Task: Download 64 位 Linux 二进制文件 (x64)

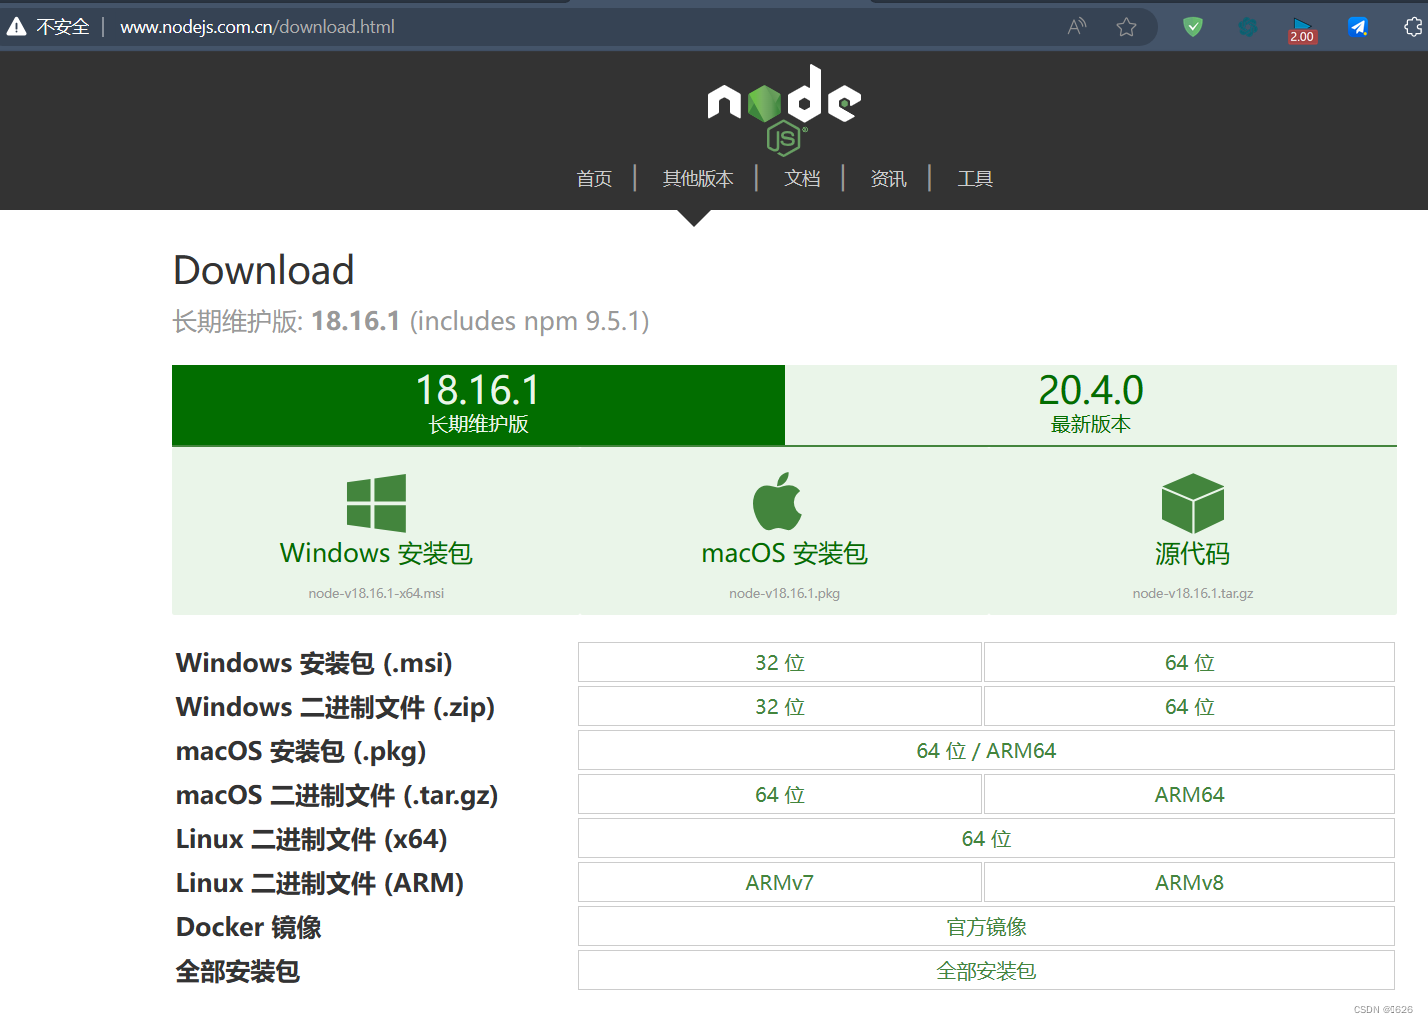Action: pyautogui.click(x=986, y=838)
